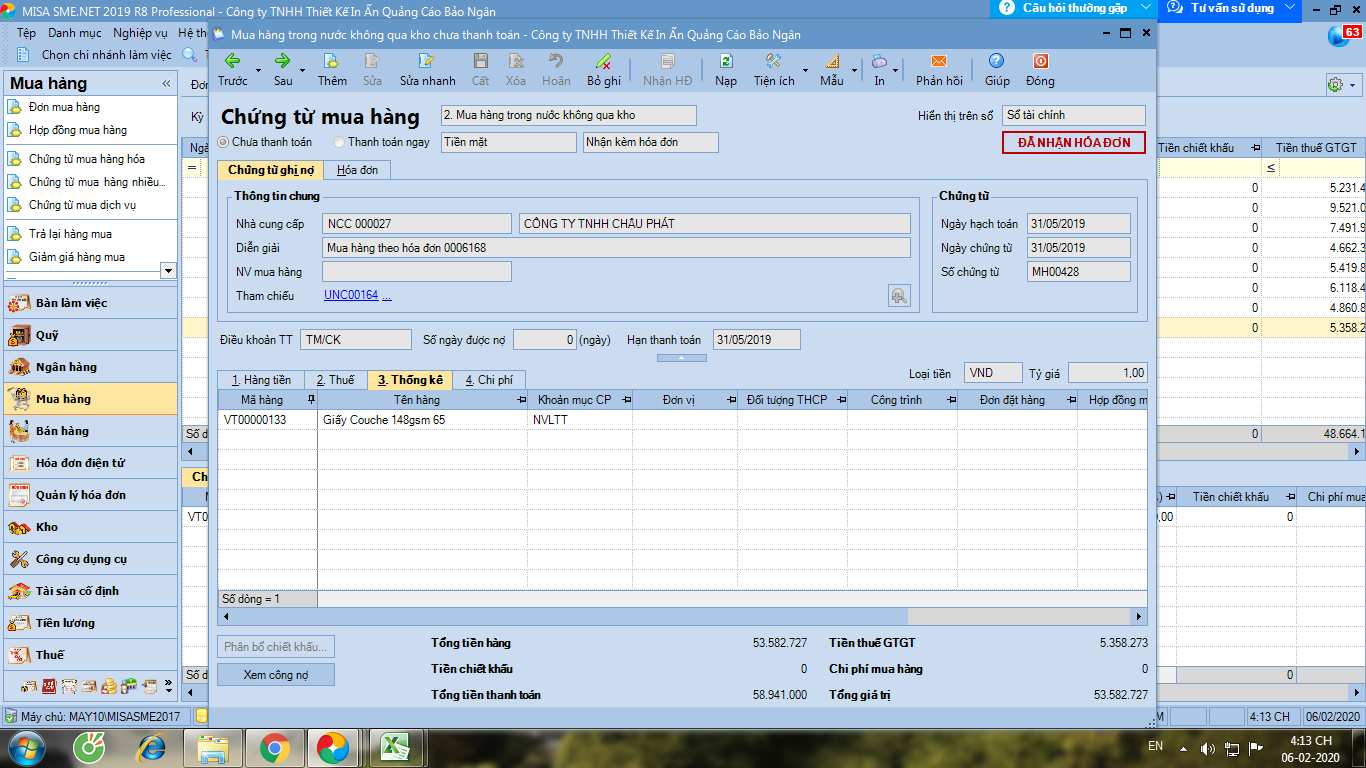Click Mã hàng cell VT00000133
This screenshot has height=768, width=1366.
[267, 420]
